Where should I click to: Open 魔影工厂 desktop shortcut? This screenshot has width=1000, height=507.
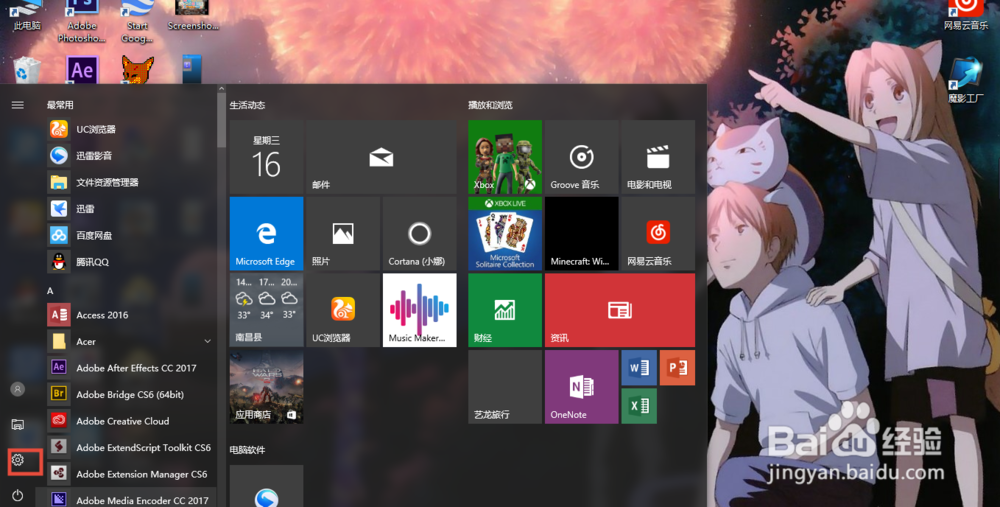point(966,81)
